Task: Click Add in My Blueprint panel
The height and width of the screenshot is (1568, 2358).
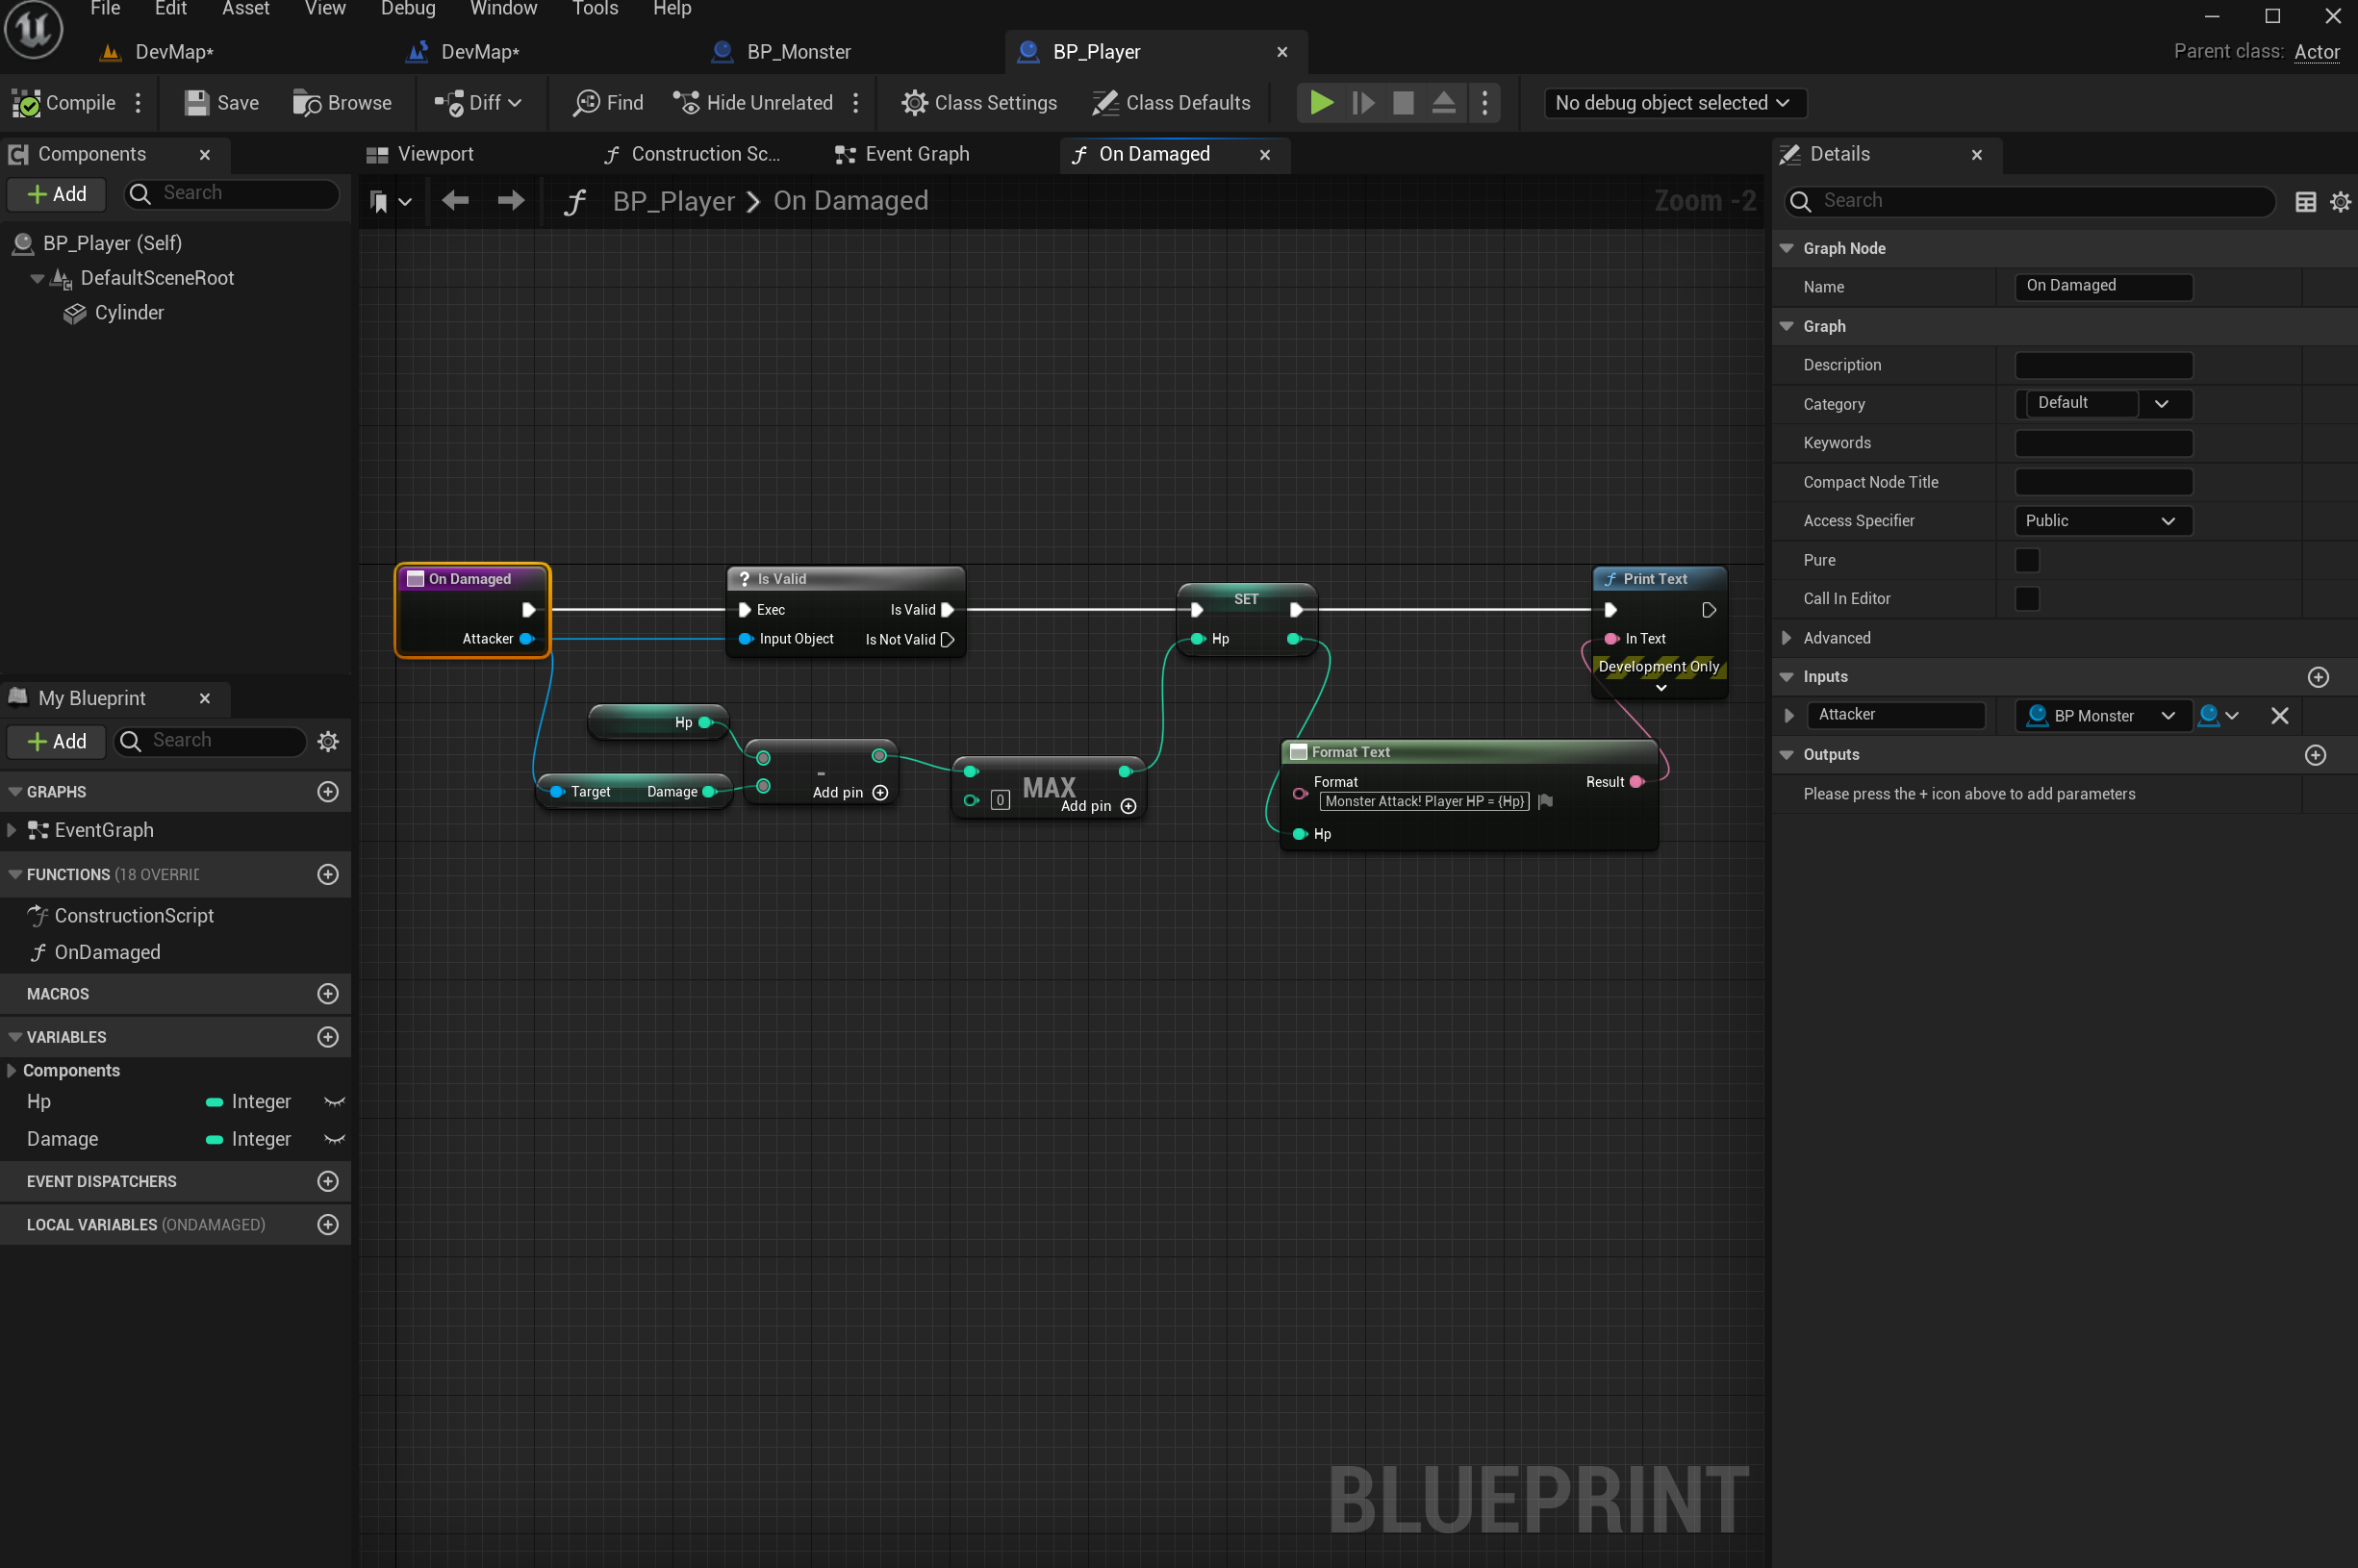Action: pyautogui.click(x=57, y=741)
